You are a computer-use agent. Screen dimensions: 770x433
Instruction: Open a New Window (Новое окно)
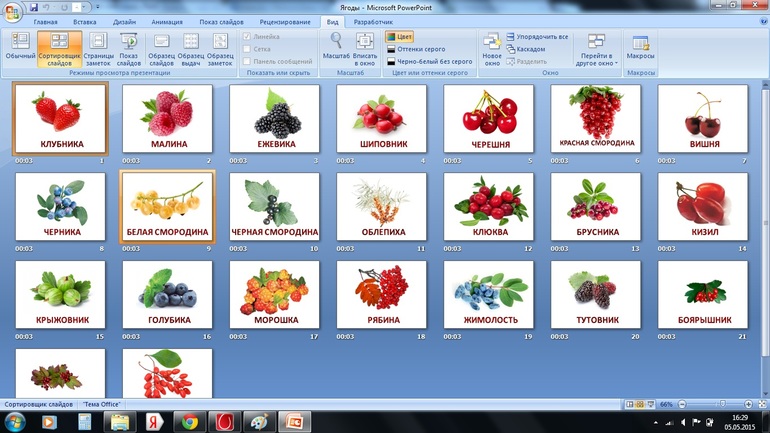coord(491,47)
